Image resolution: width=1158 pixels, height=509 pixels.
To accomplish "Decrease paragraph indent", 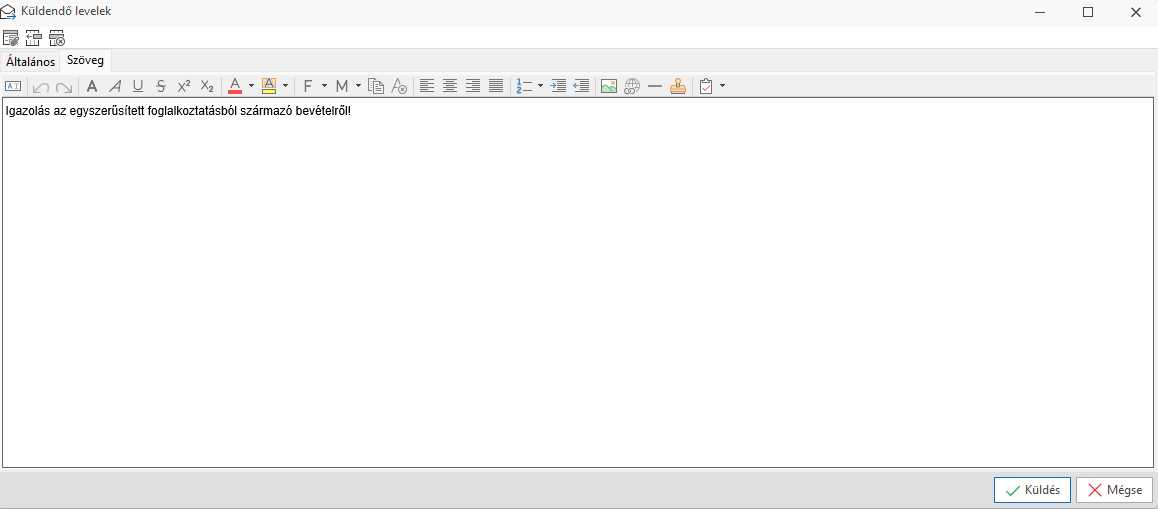I will coord(582,86).
